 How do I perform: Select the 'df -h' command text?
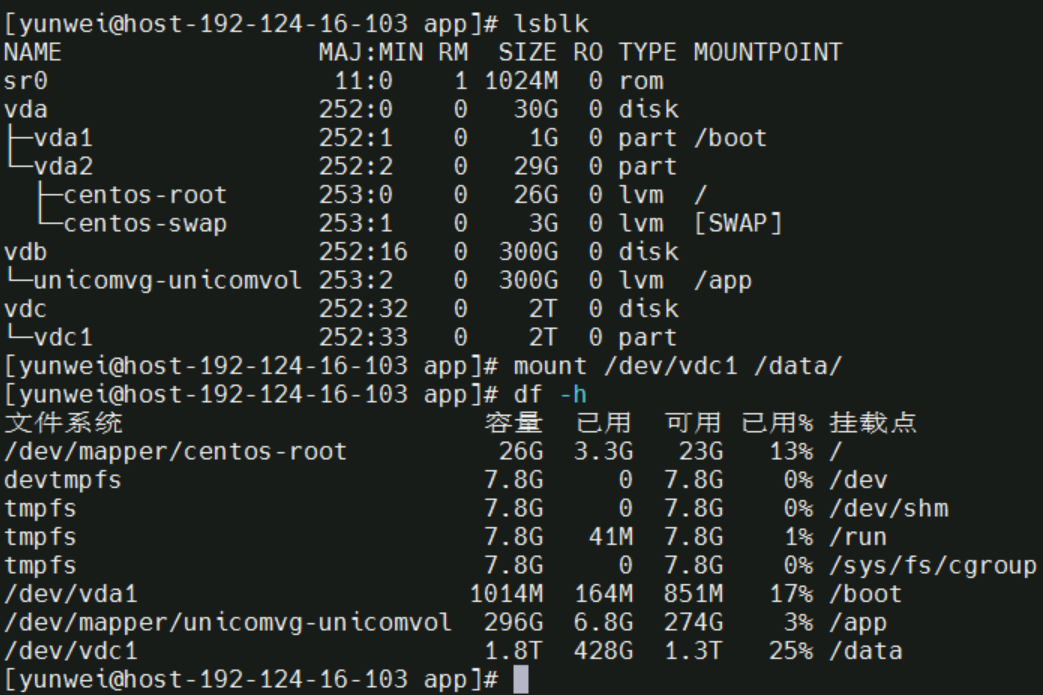pos(551,395)
